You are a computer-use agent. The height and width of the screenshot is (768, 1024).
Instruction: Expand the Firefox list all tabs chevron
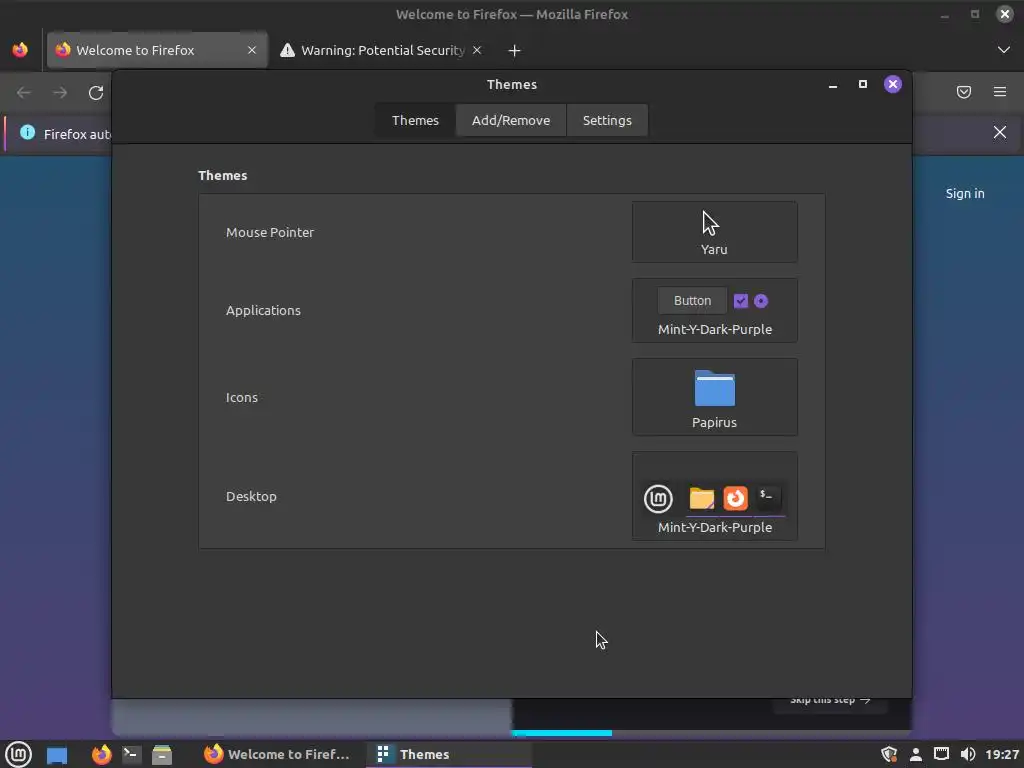pos(1004,50)
